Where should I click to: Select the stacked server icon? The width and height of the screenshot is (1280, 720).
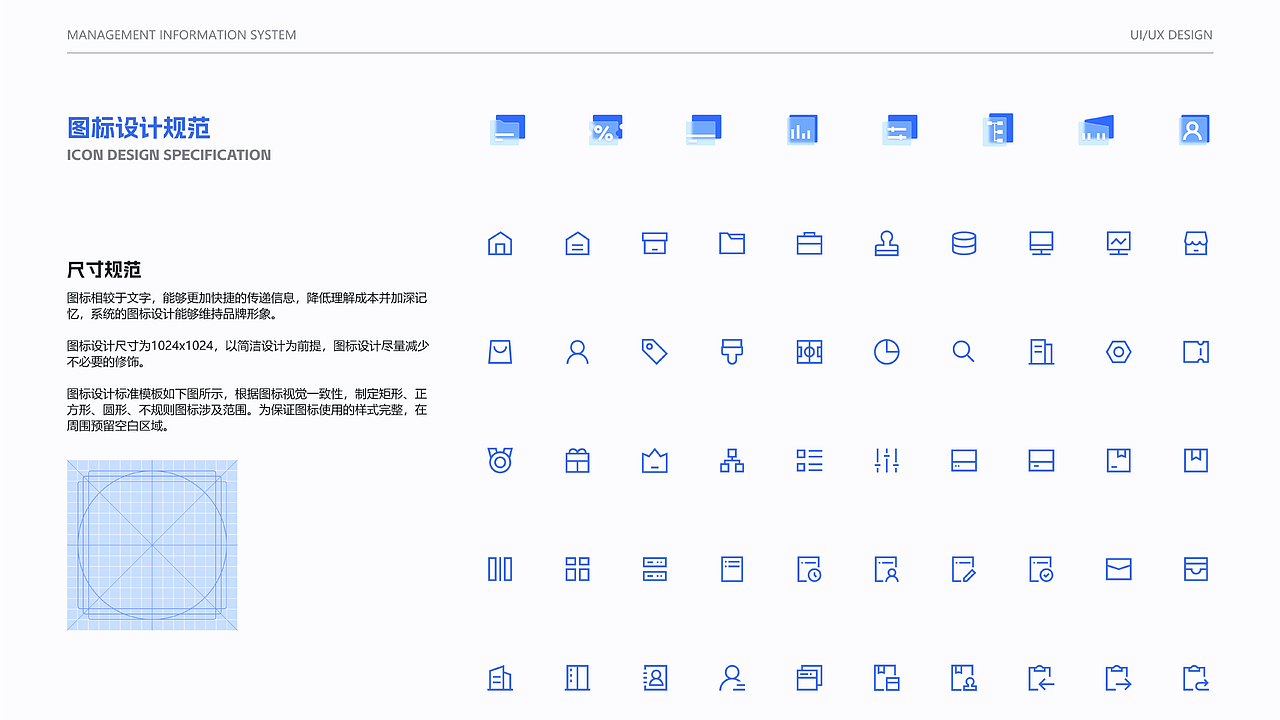[654, 569]
